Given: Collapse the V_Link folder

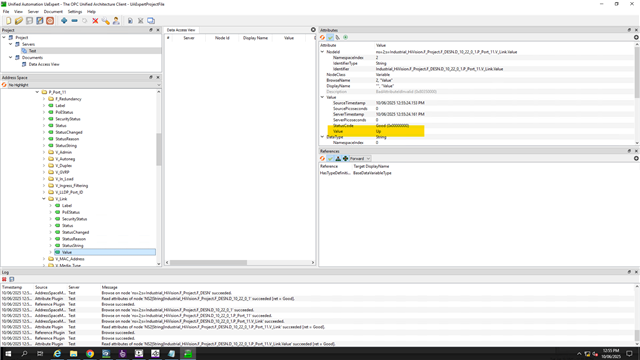Looking at the screenshot, I should [44, 199].
